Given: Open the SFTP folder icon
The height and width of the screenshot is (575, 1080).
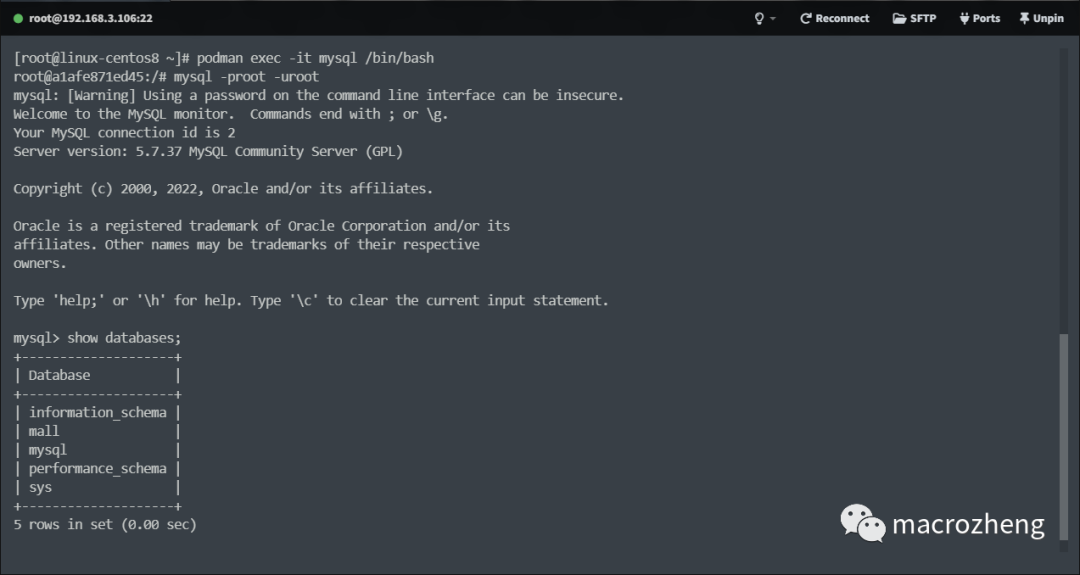Looking at the screenshot, I should [899, 18].
